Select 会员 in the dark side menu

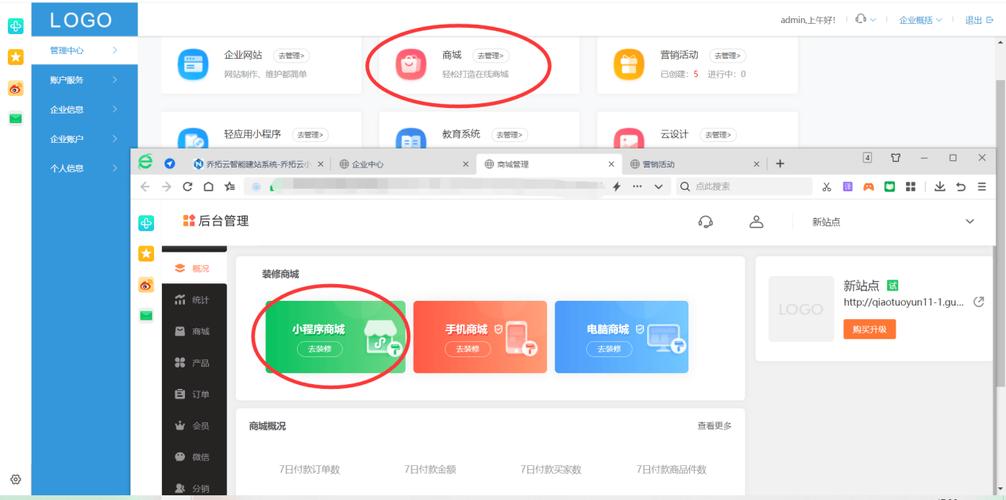click(194, 426)
